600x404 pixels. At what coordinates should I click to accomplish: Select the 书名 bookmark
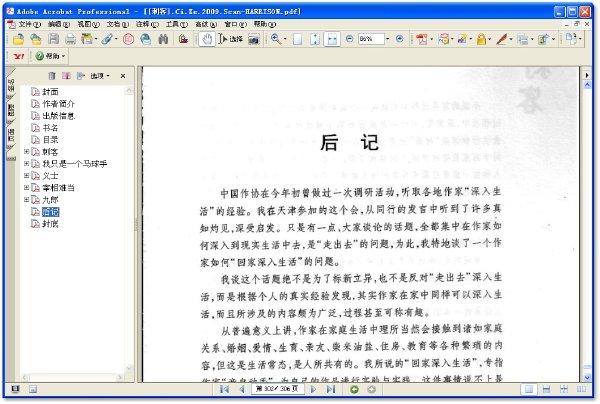click(50, 128)
